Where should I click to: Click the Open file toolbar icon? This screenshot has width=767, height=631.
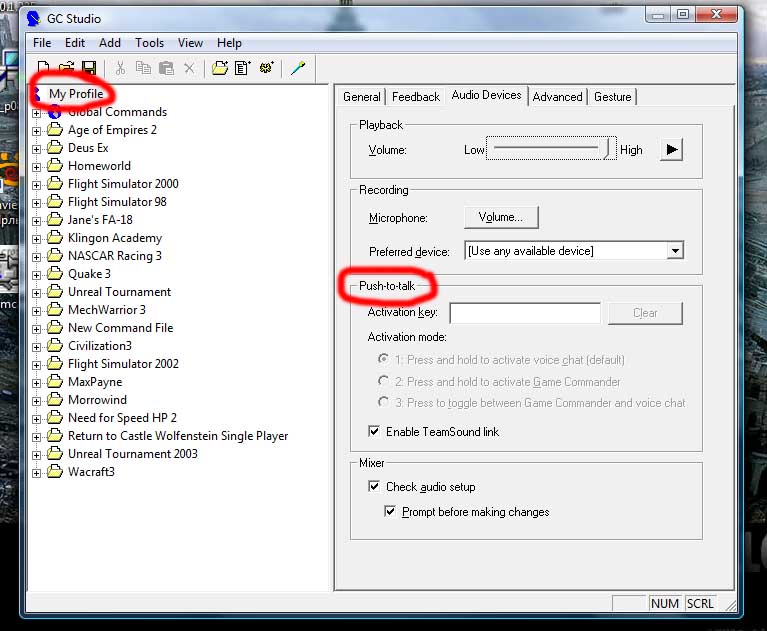pos(66,68)
